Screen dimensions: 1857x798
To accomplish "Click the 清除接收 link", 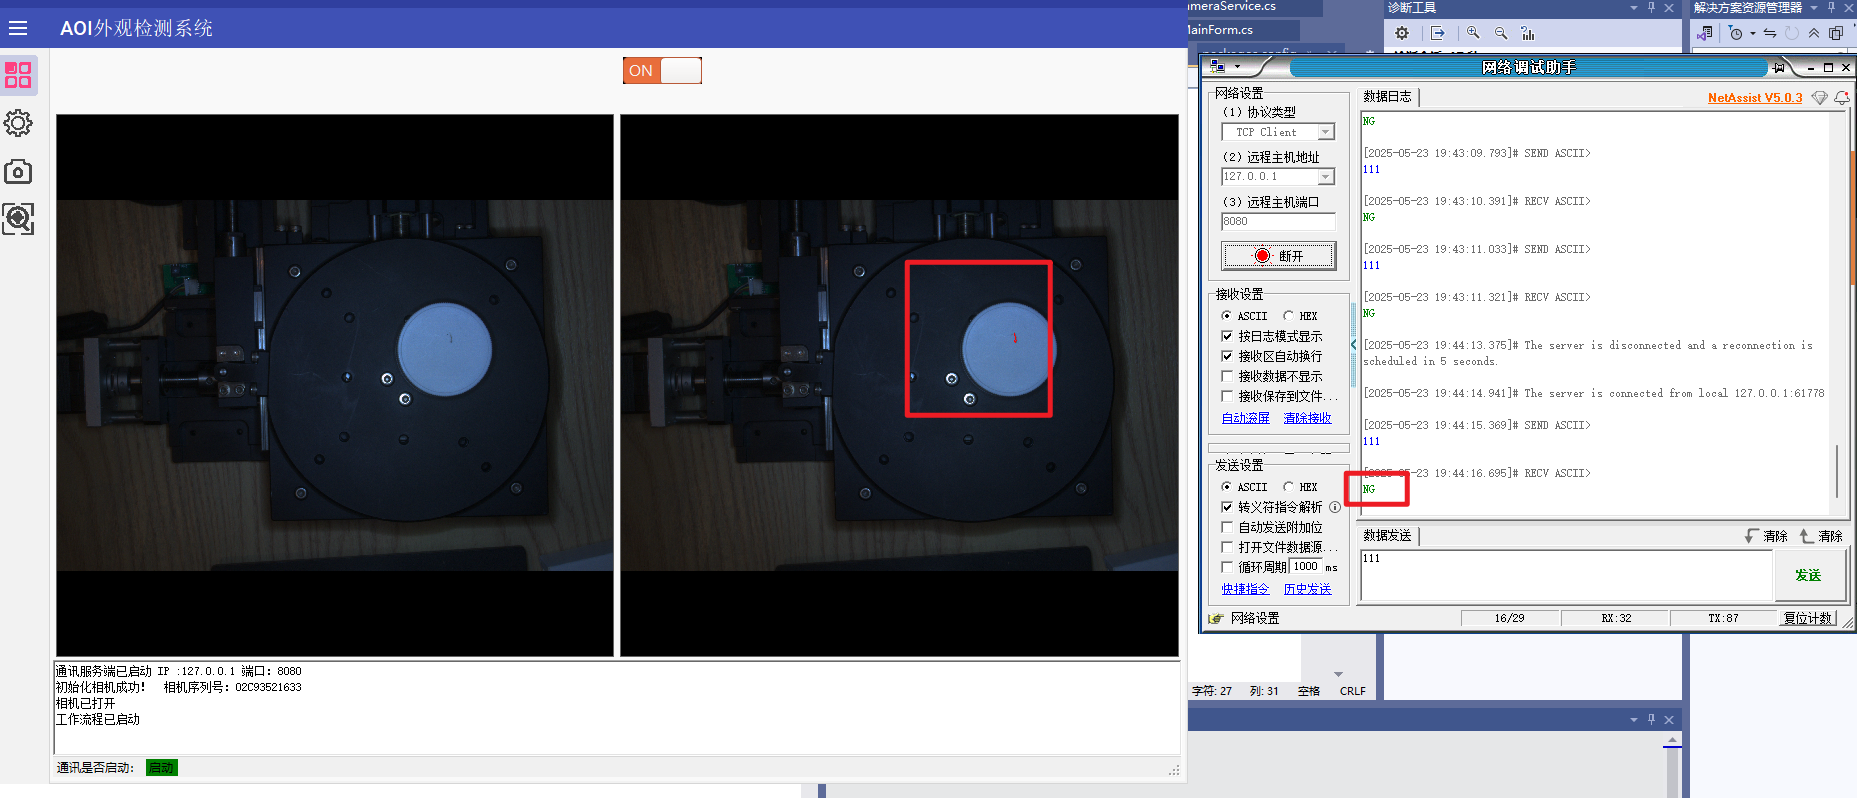I will click(x=1308, y=418).
